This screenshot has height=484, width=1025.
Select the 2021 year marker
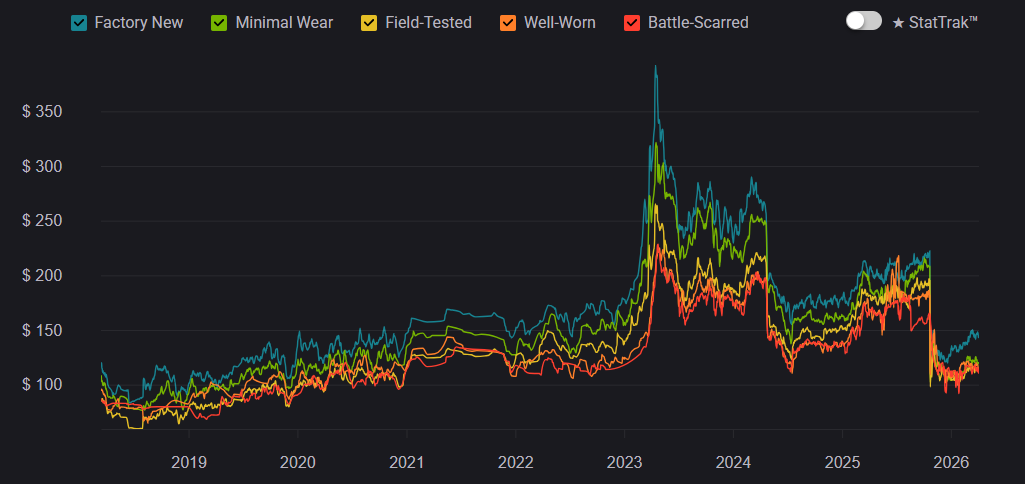pos(406,463)
